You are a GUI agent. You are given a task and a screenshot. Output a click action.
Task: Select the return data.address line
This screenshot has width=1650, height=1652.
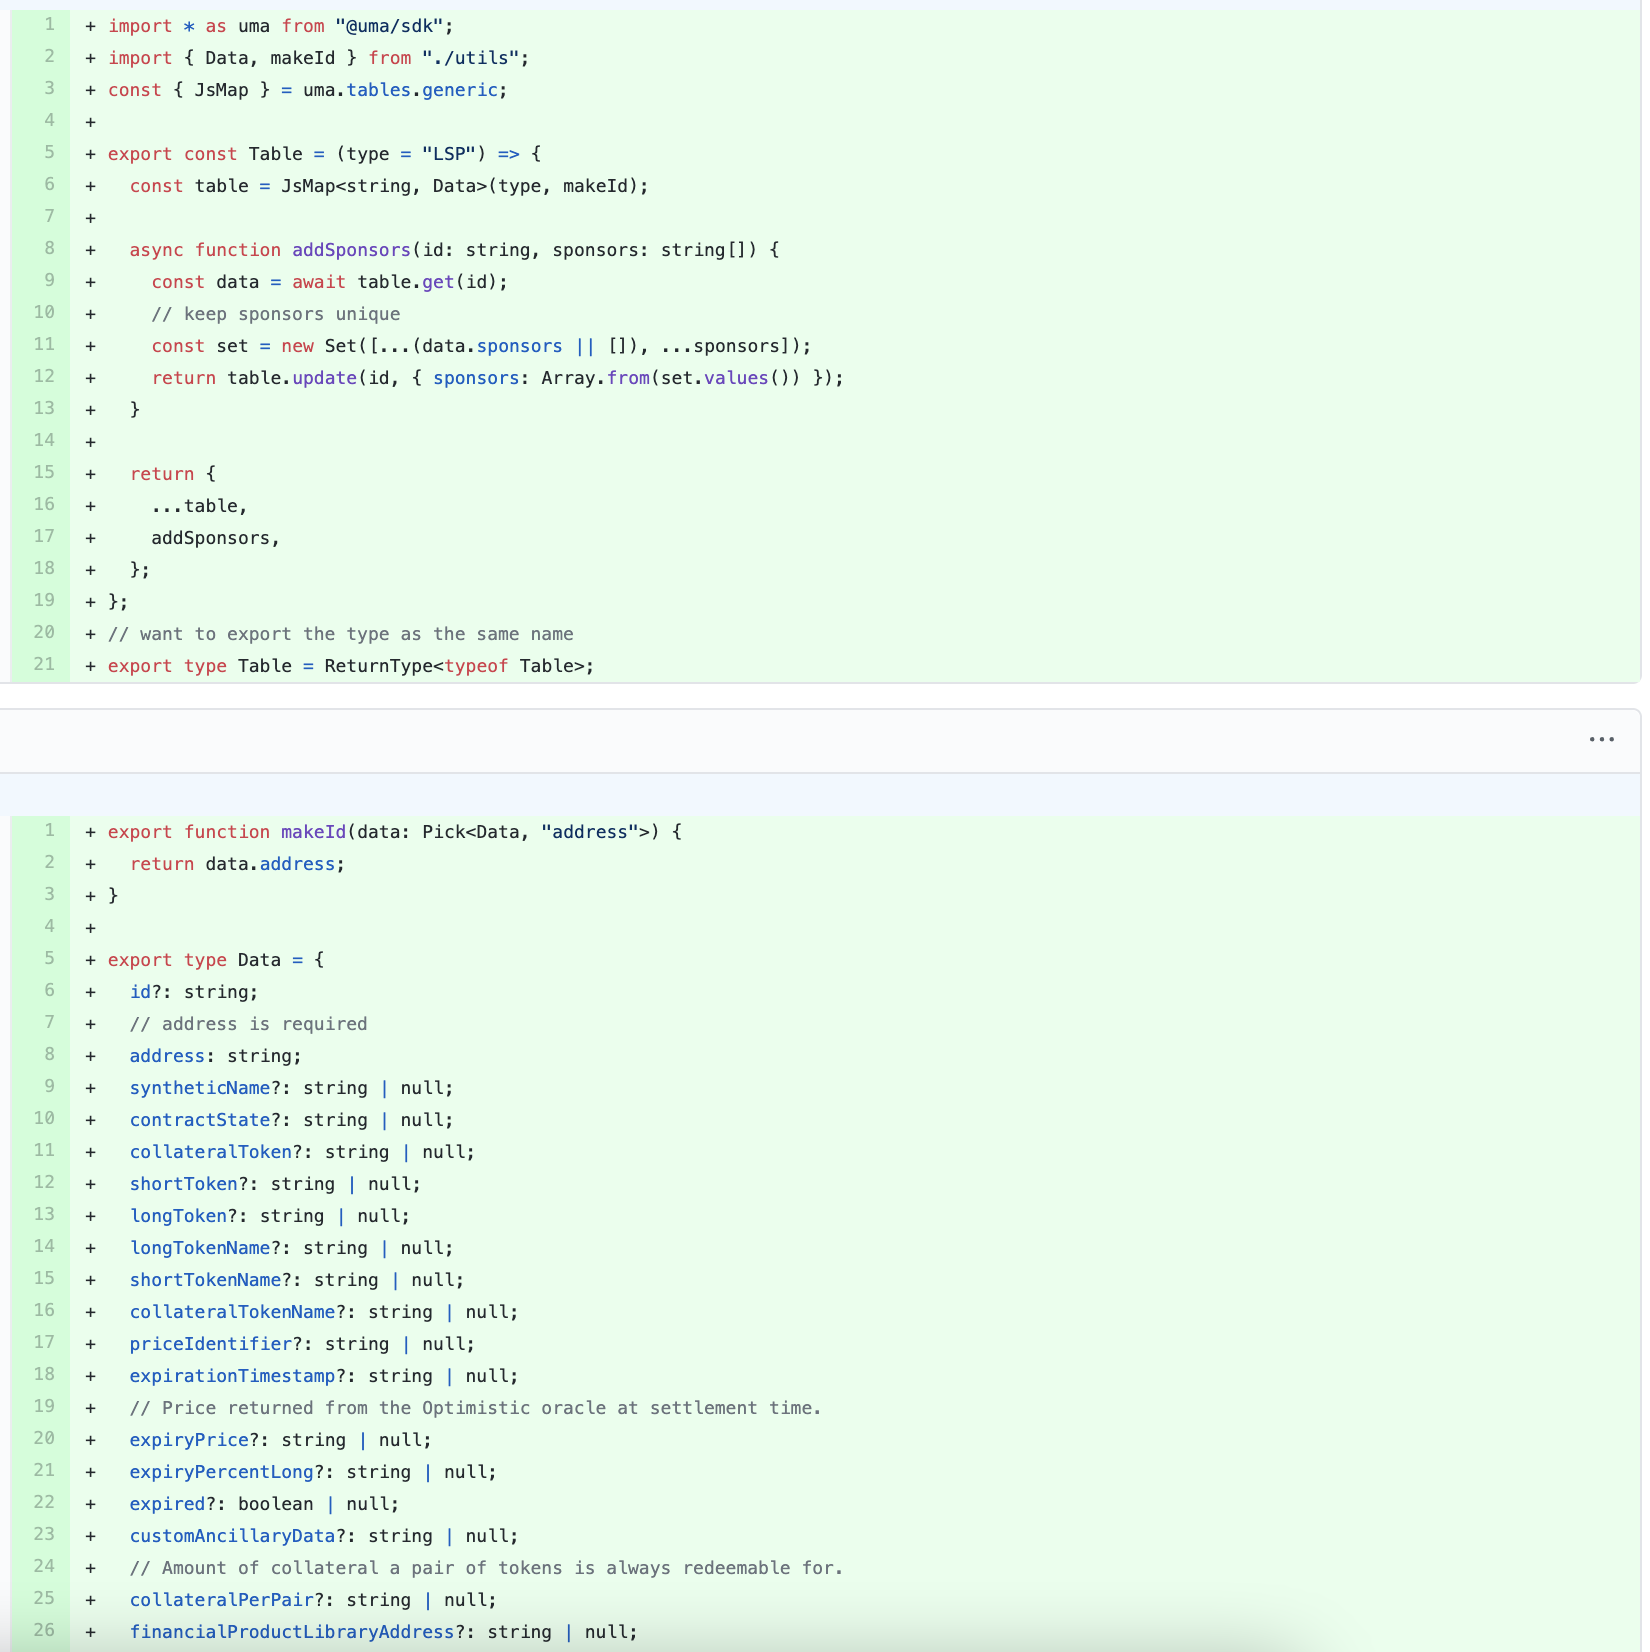click(x=237, y=864)
